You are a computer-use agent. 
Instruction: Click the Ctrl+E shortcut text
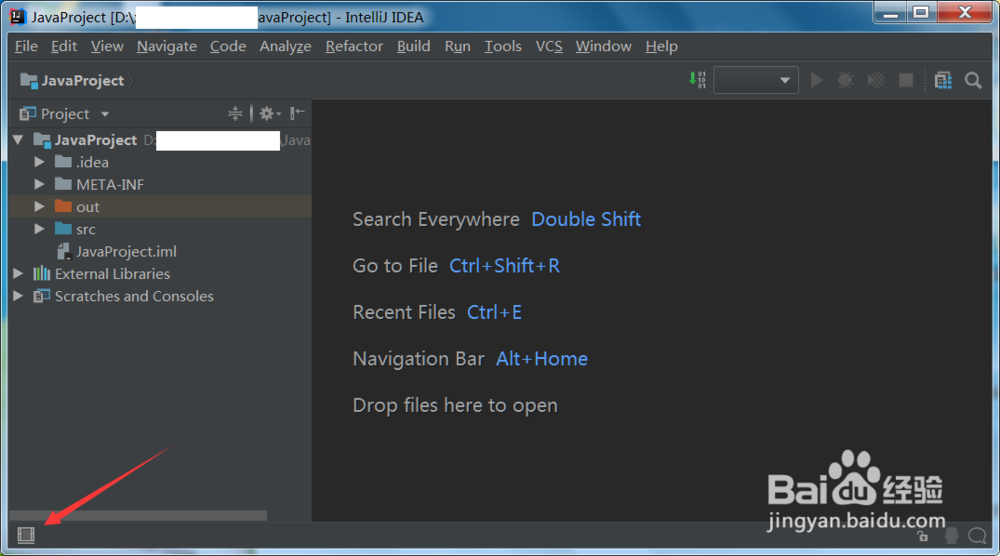coord(494,312)
